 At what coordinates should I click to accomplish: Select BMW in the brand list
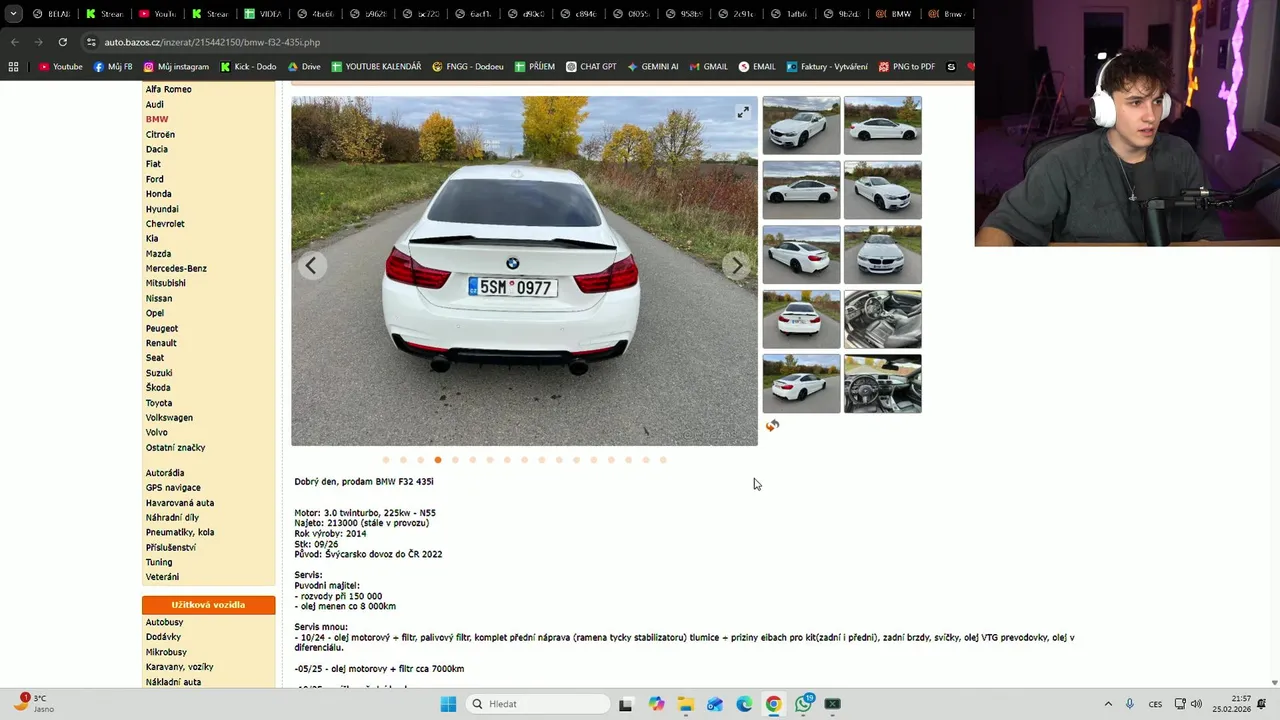pos(157,119)
